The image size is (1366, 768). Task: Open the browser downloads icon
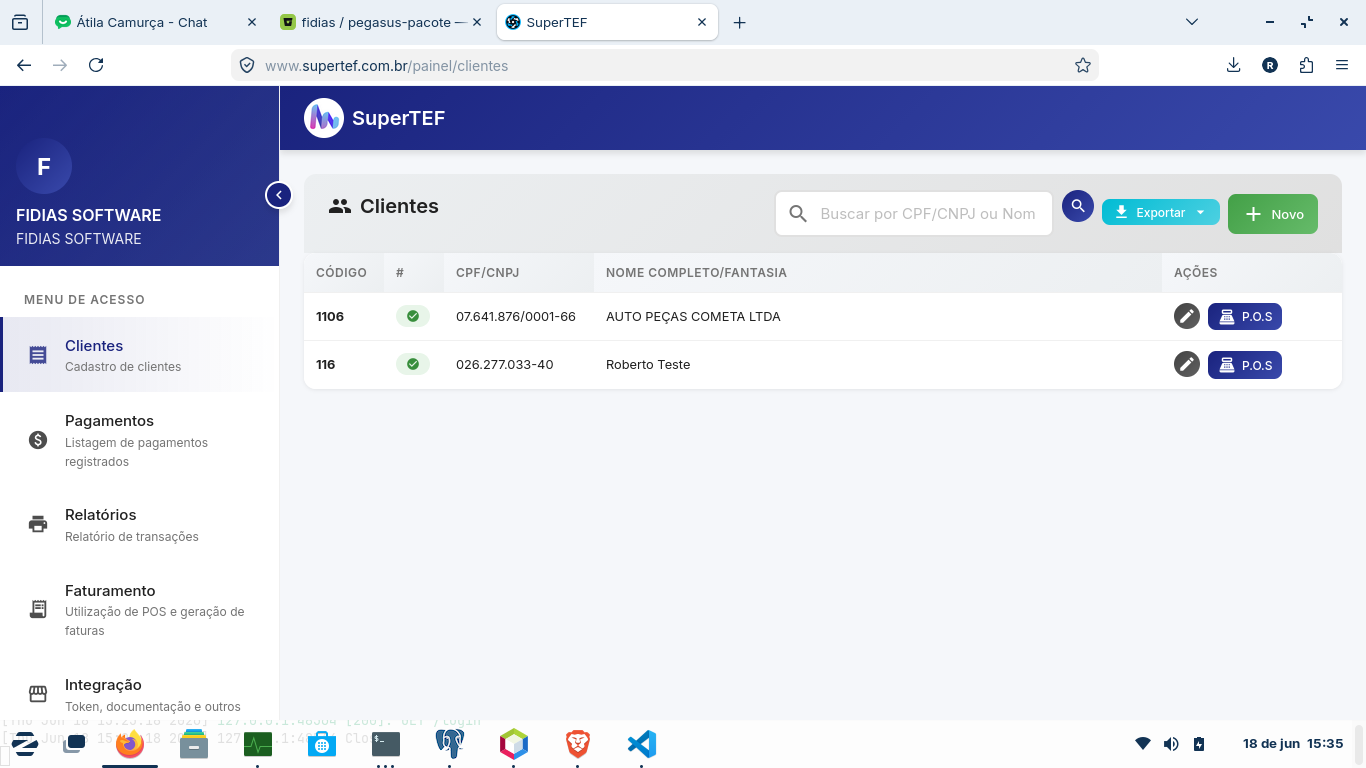(1233, 65)
